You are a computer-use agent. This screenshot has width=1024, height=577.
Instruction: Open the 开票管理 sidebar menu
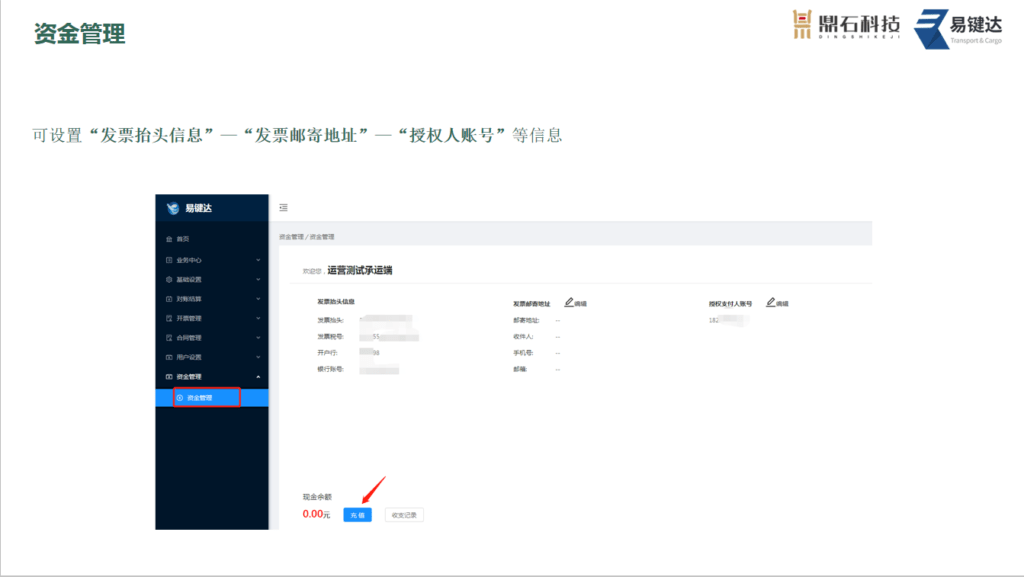tap(212, 319)
